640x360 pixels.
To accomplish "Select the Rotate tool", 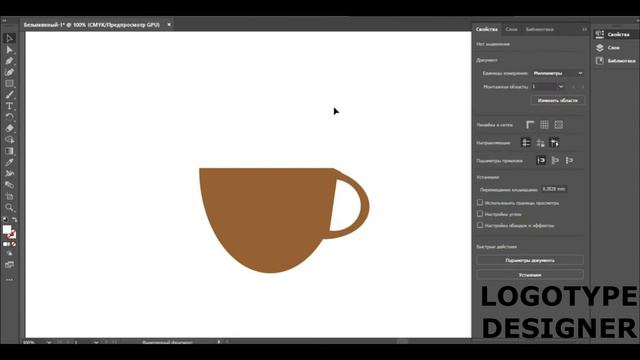I will [x=9, y=117].
